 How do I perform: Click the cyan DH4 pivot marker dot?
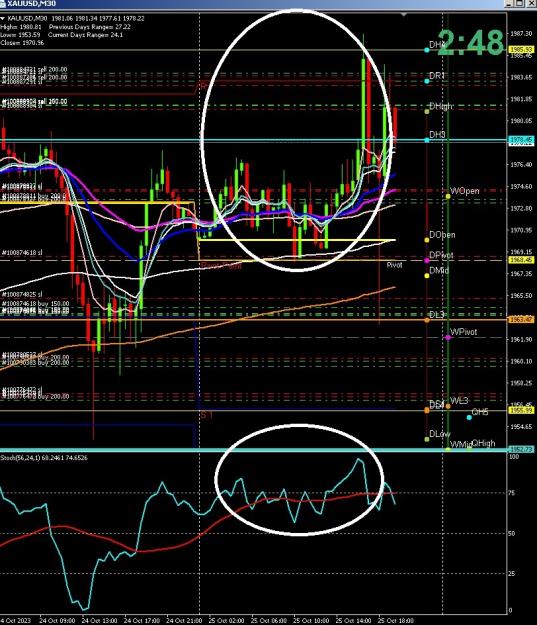tap(427, 50)
